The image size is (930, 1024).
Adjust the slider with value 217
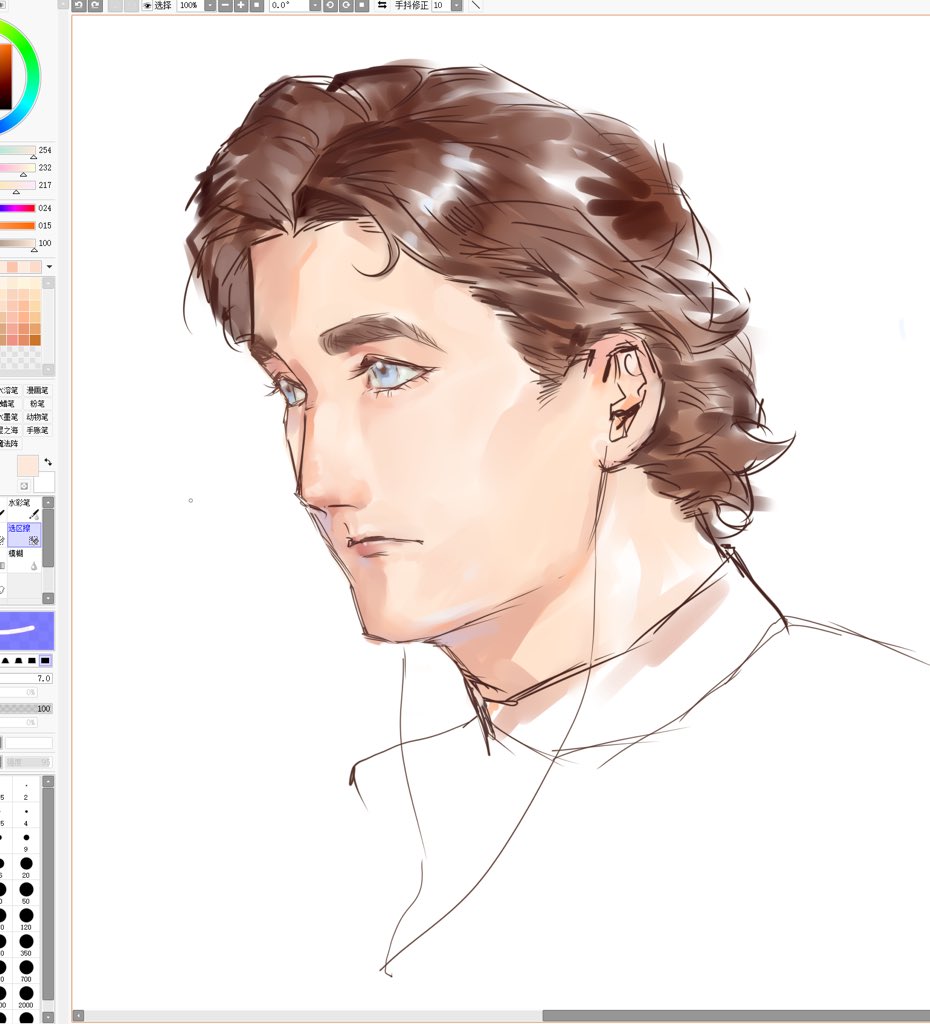18,185
